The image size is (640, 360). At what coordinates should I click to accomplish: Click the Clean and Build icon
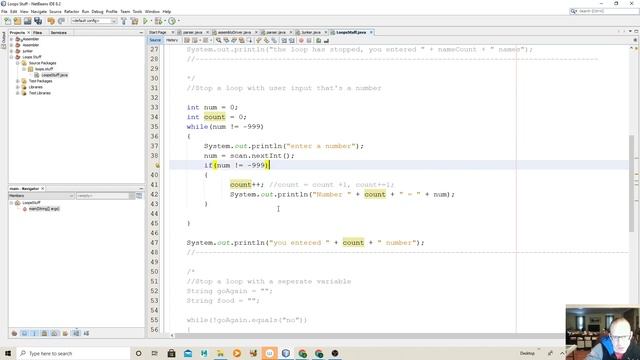click(x=134, y=21)
